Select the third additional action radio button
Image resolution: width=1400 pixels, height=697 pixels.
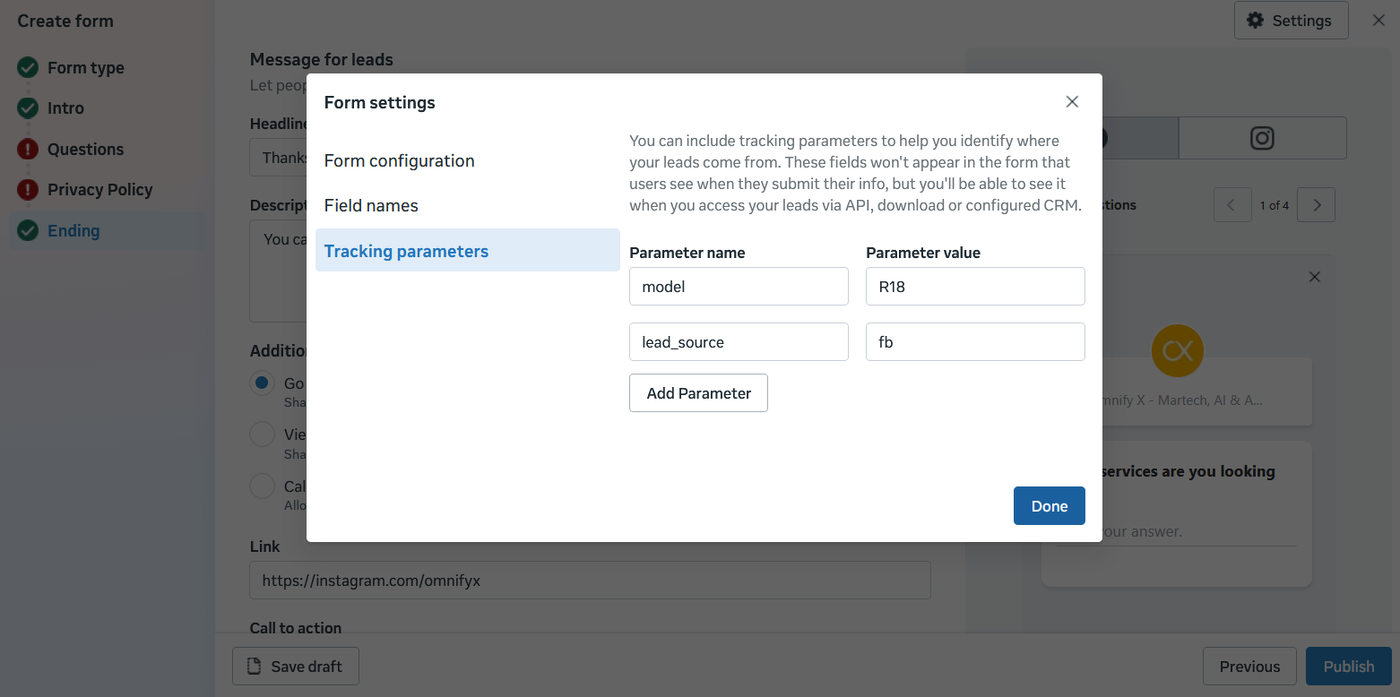pyautogui.click(x=262, y=486)
